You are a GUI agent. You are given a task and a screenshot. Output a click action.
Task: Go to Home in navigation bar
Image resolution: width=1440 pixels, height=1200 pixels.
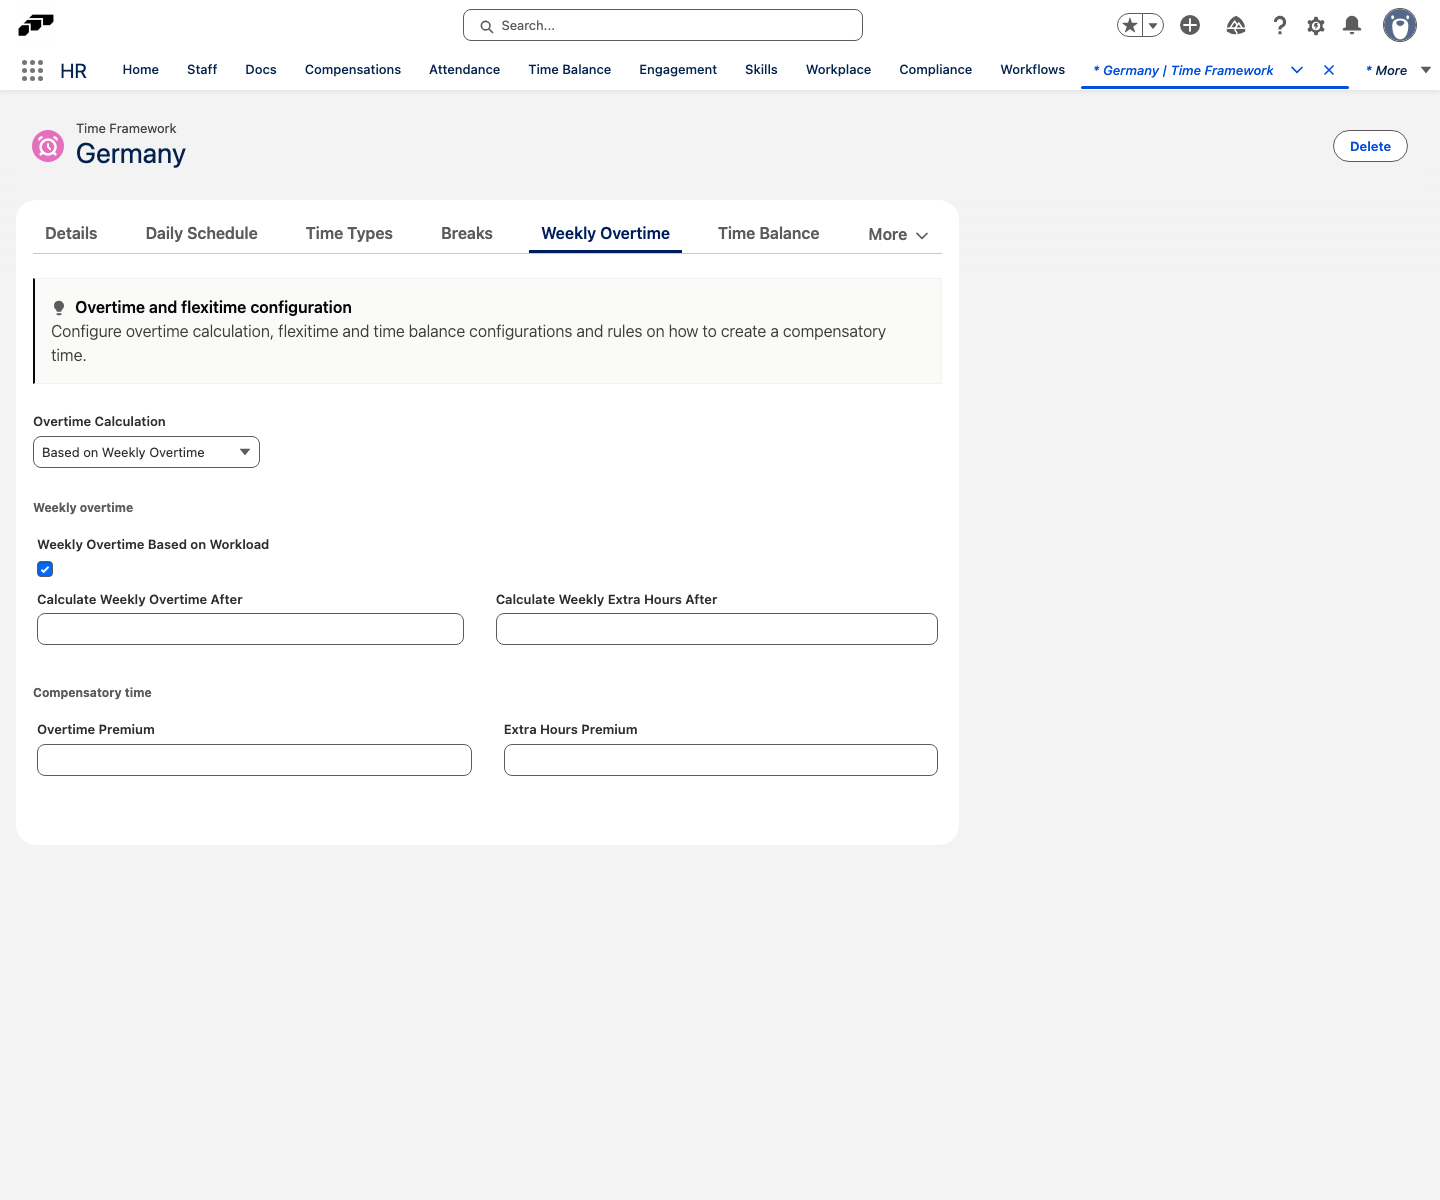(141, 70)
